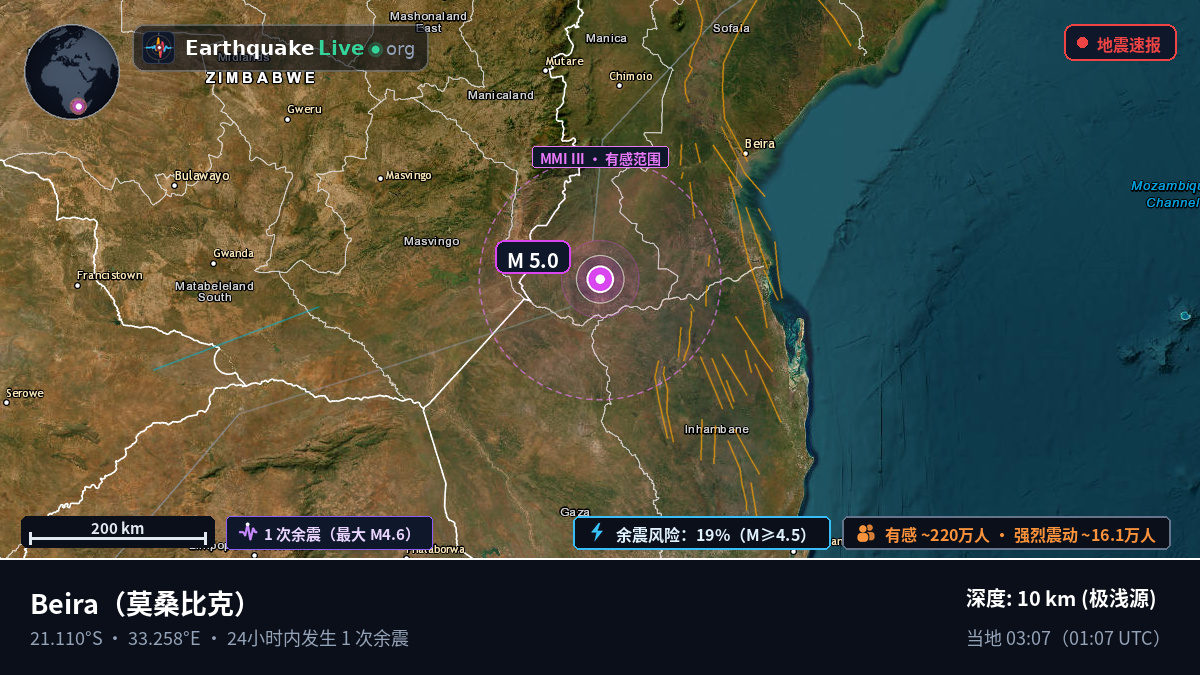Click the Earthquake Live .org site title
The width and height of the screenshot is (1200, 675).
(x=300, y=48)
